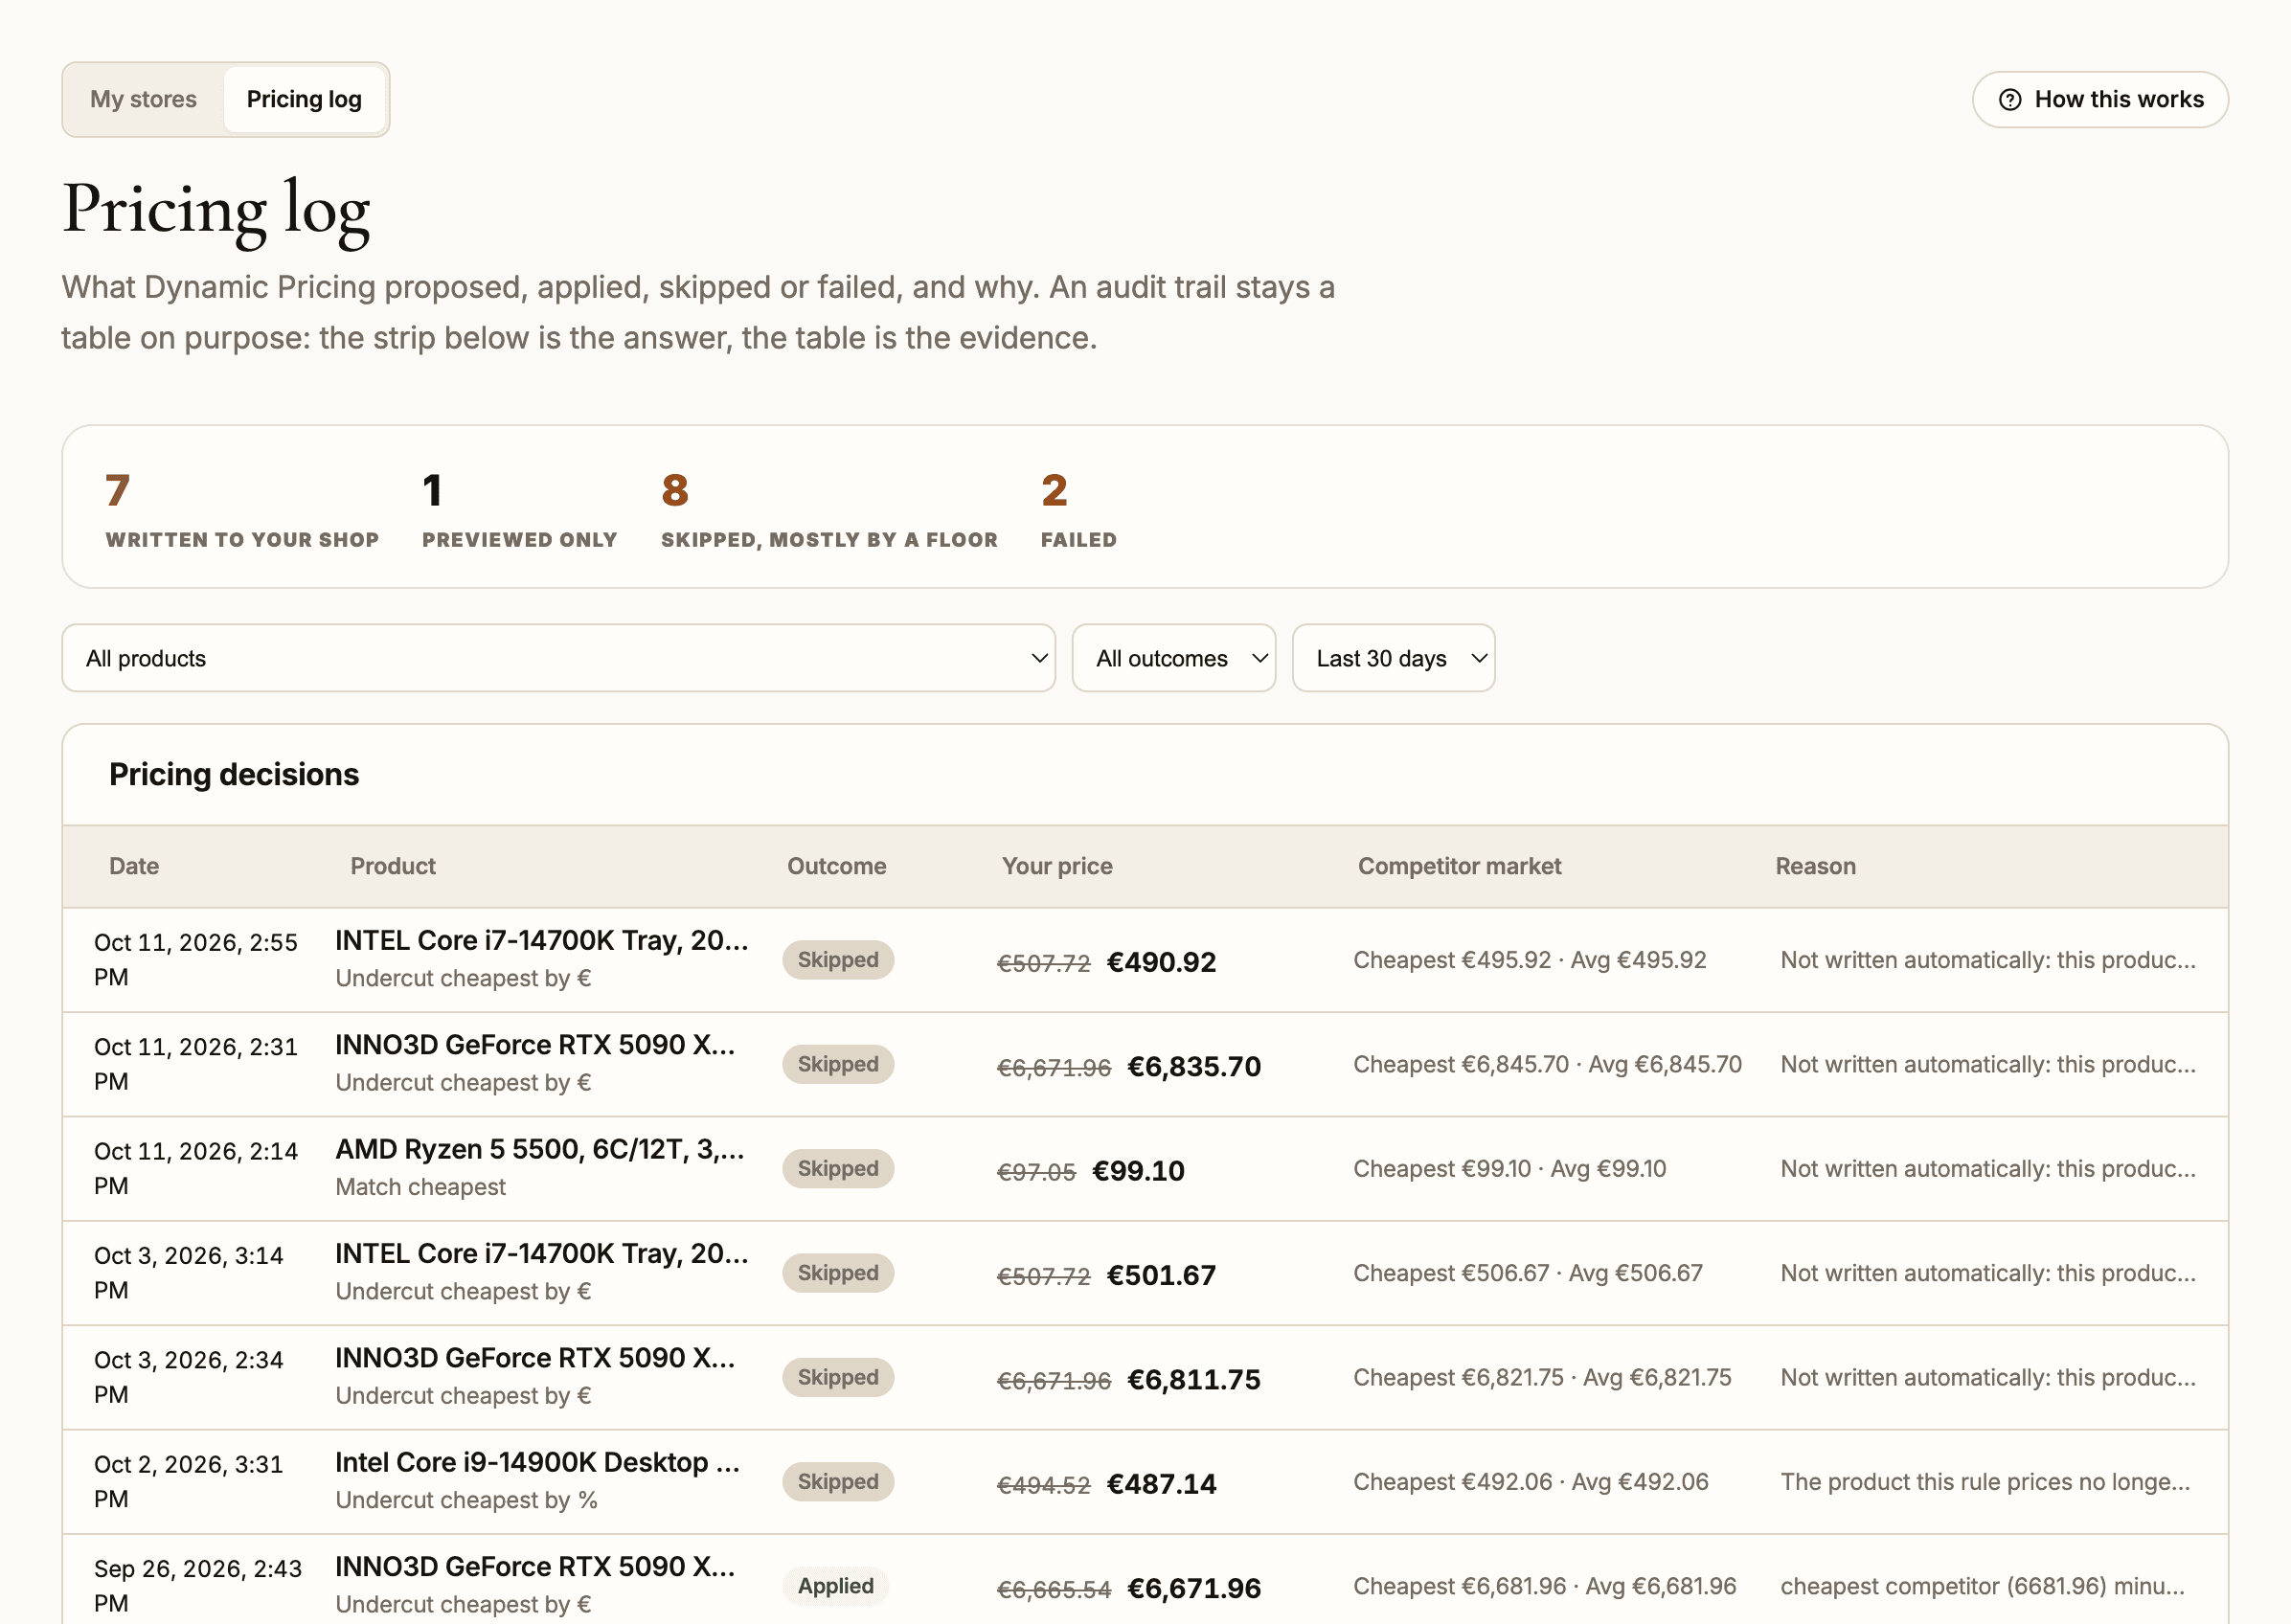The height and width of the screenshot is (1624, 2291).
Task: Click new price €487.14
Action: 1161,1484
